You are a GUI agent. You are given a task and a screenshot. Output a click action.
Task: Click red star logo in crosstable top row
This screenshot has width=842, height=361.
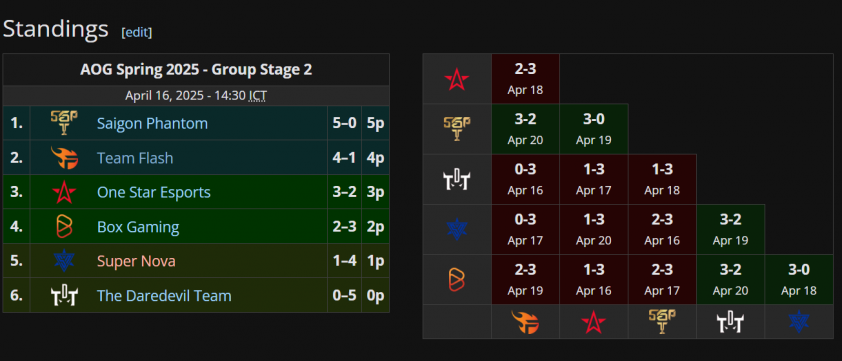(457, 80)
